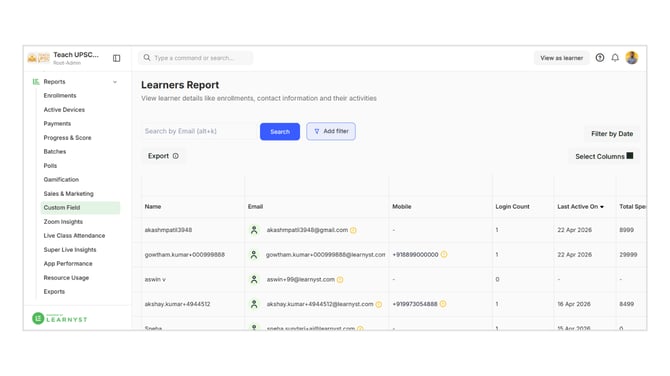Viewport: 670px width, 376px height.
Task: Open Resource Usage report
Action: point(66,278)
